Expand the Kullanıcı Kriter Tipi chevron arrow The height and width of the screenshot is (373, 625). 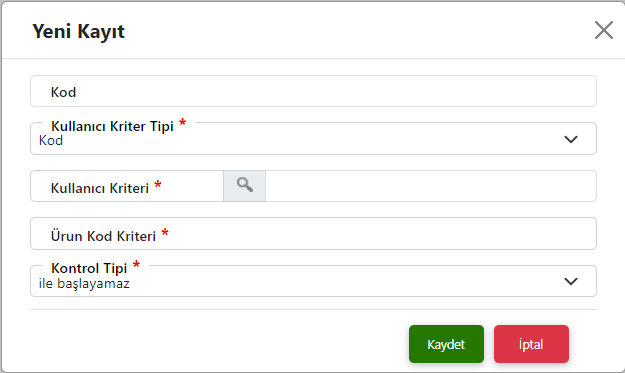pos(571,139)
